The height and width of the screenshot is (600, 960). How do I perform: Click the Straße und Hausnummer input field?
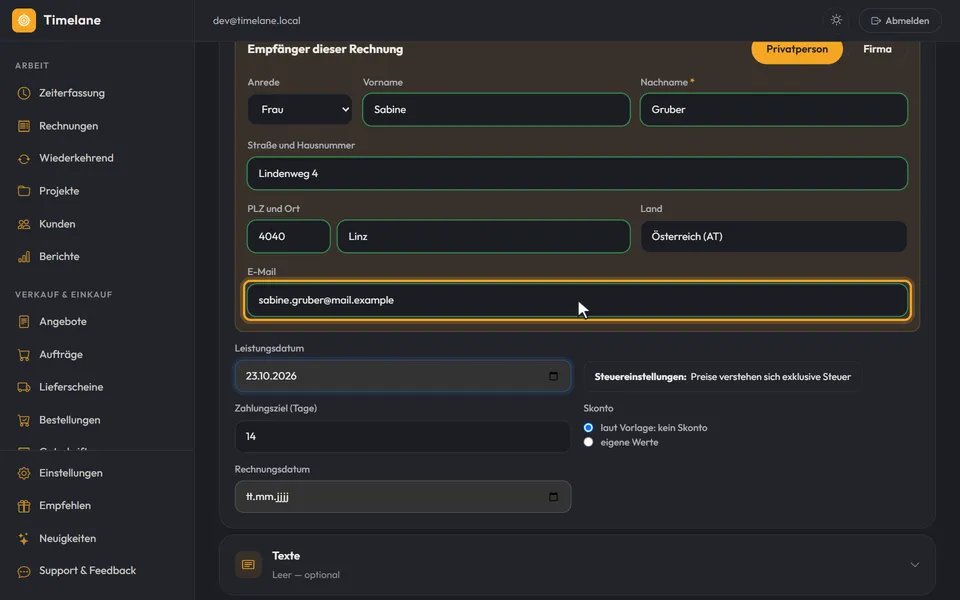(577, 173)
